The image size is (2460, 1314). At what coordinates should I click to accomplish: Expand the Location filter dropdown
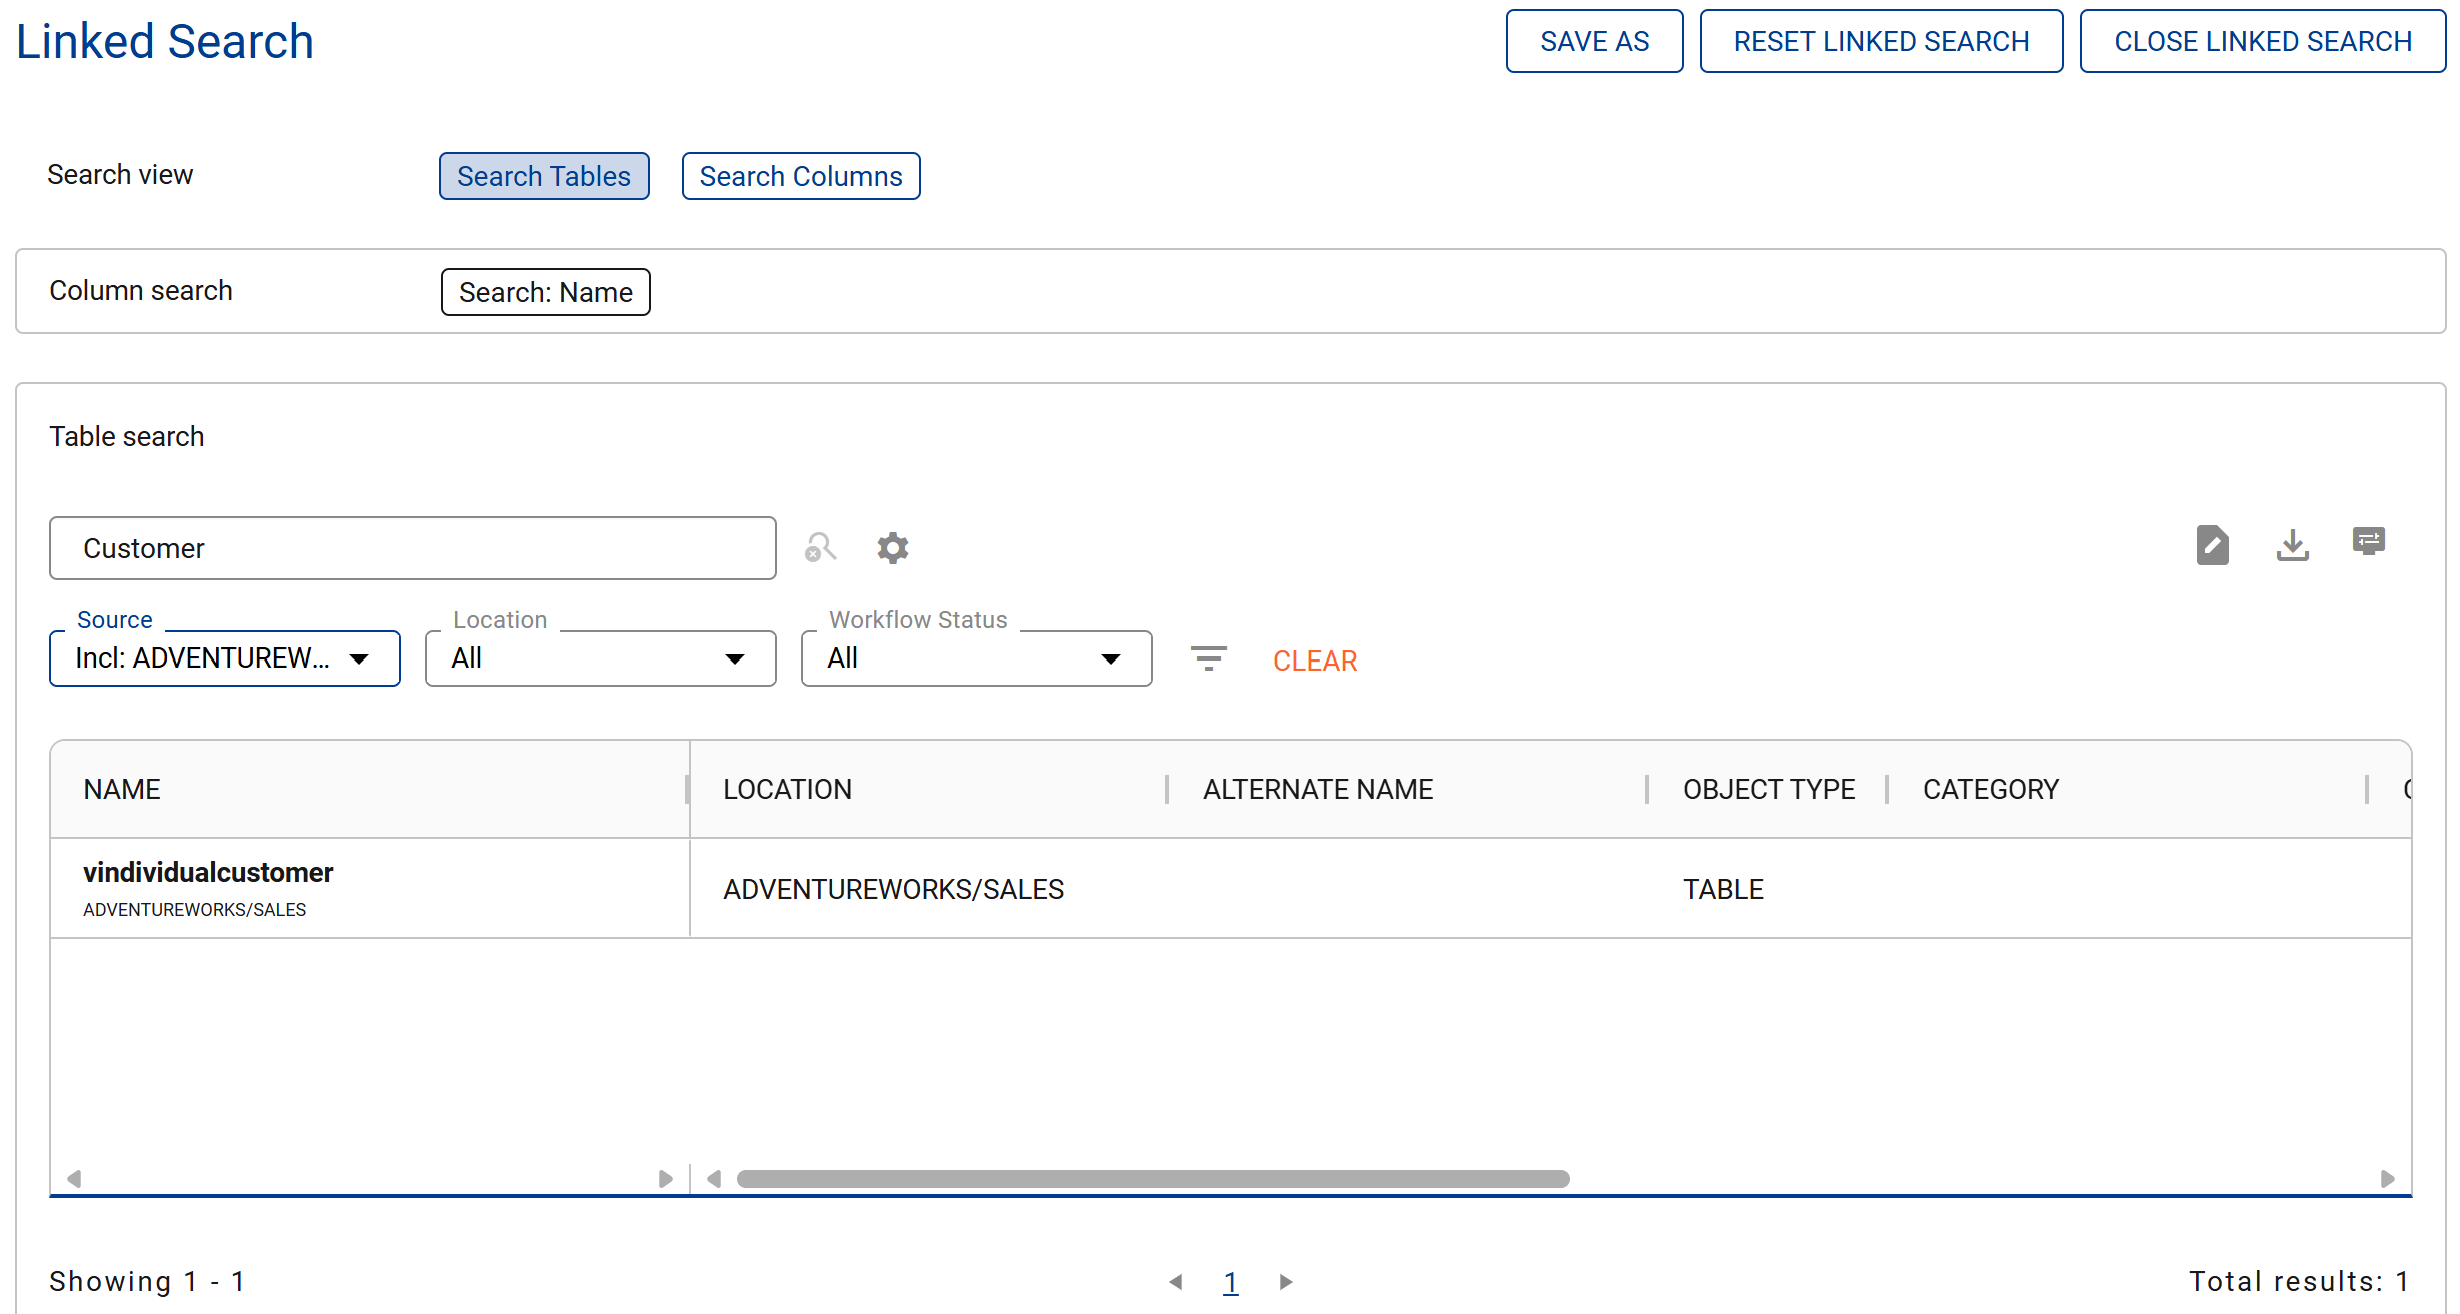[x=600, y=659]
